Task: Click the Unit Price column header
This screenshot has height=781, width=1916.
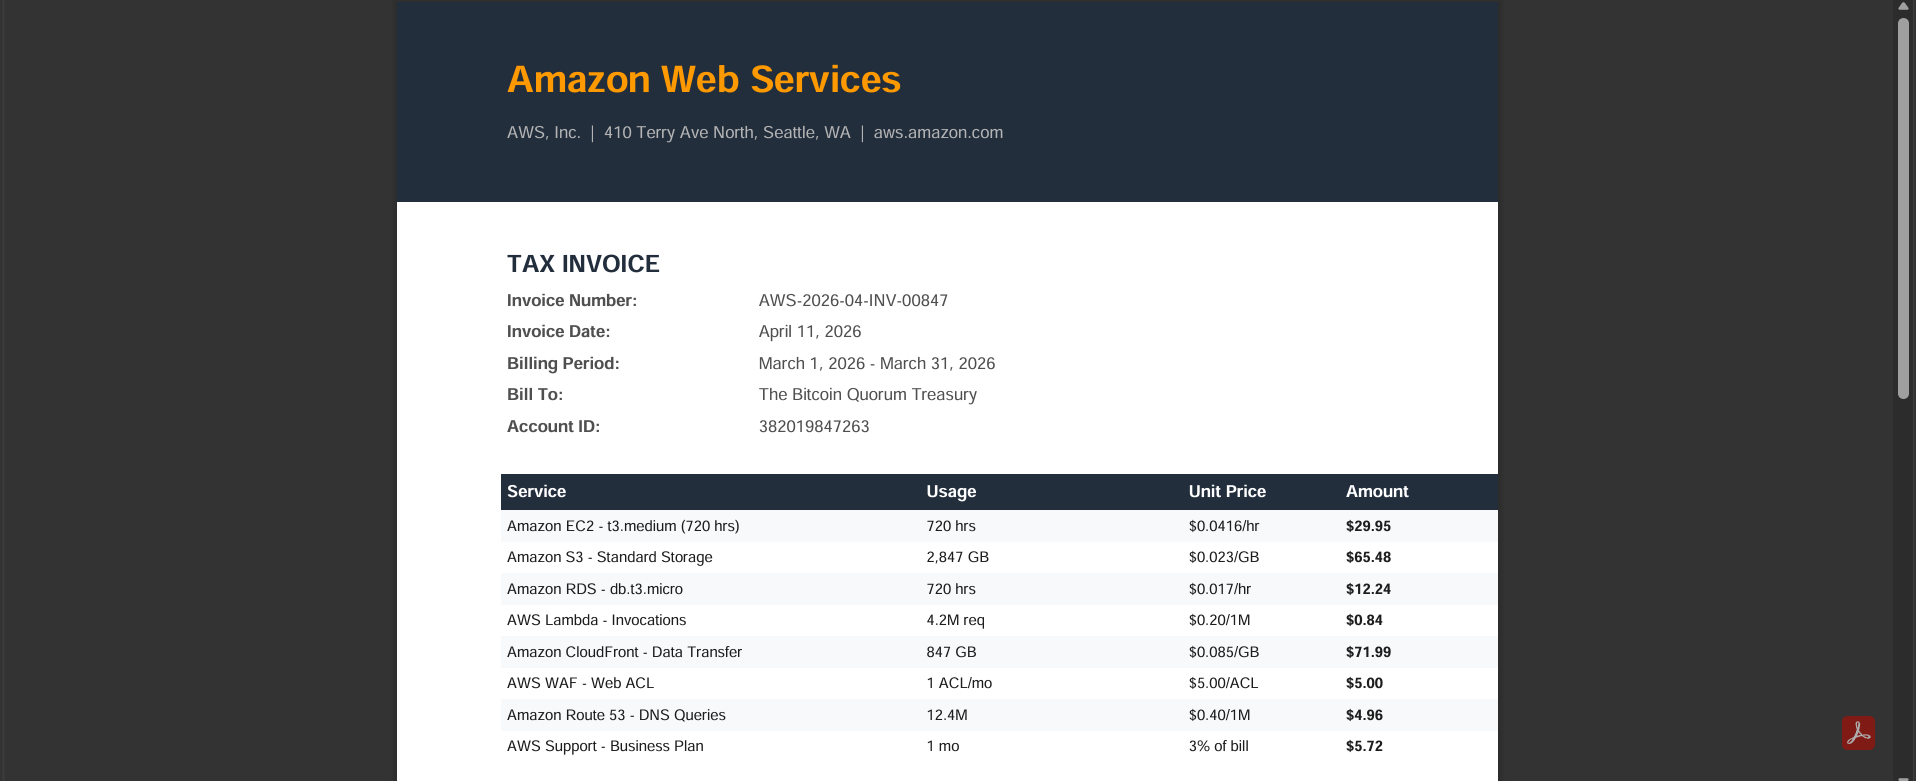Action: click(x=1227, y=492)
